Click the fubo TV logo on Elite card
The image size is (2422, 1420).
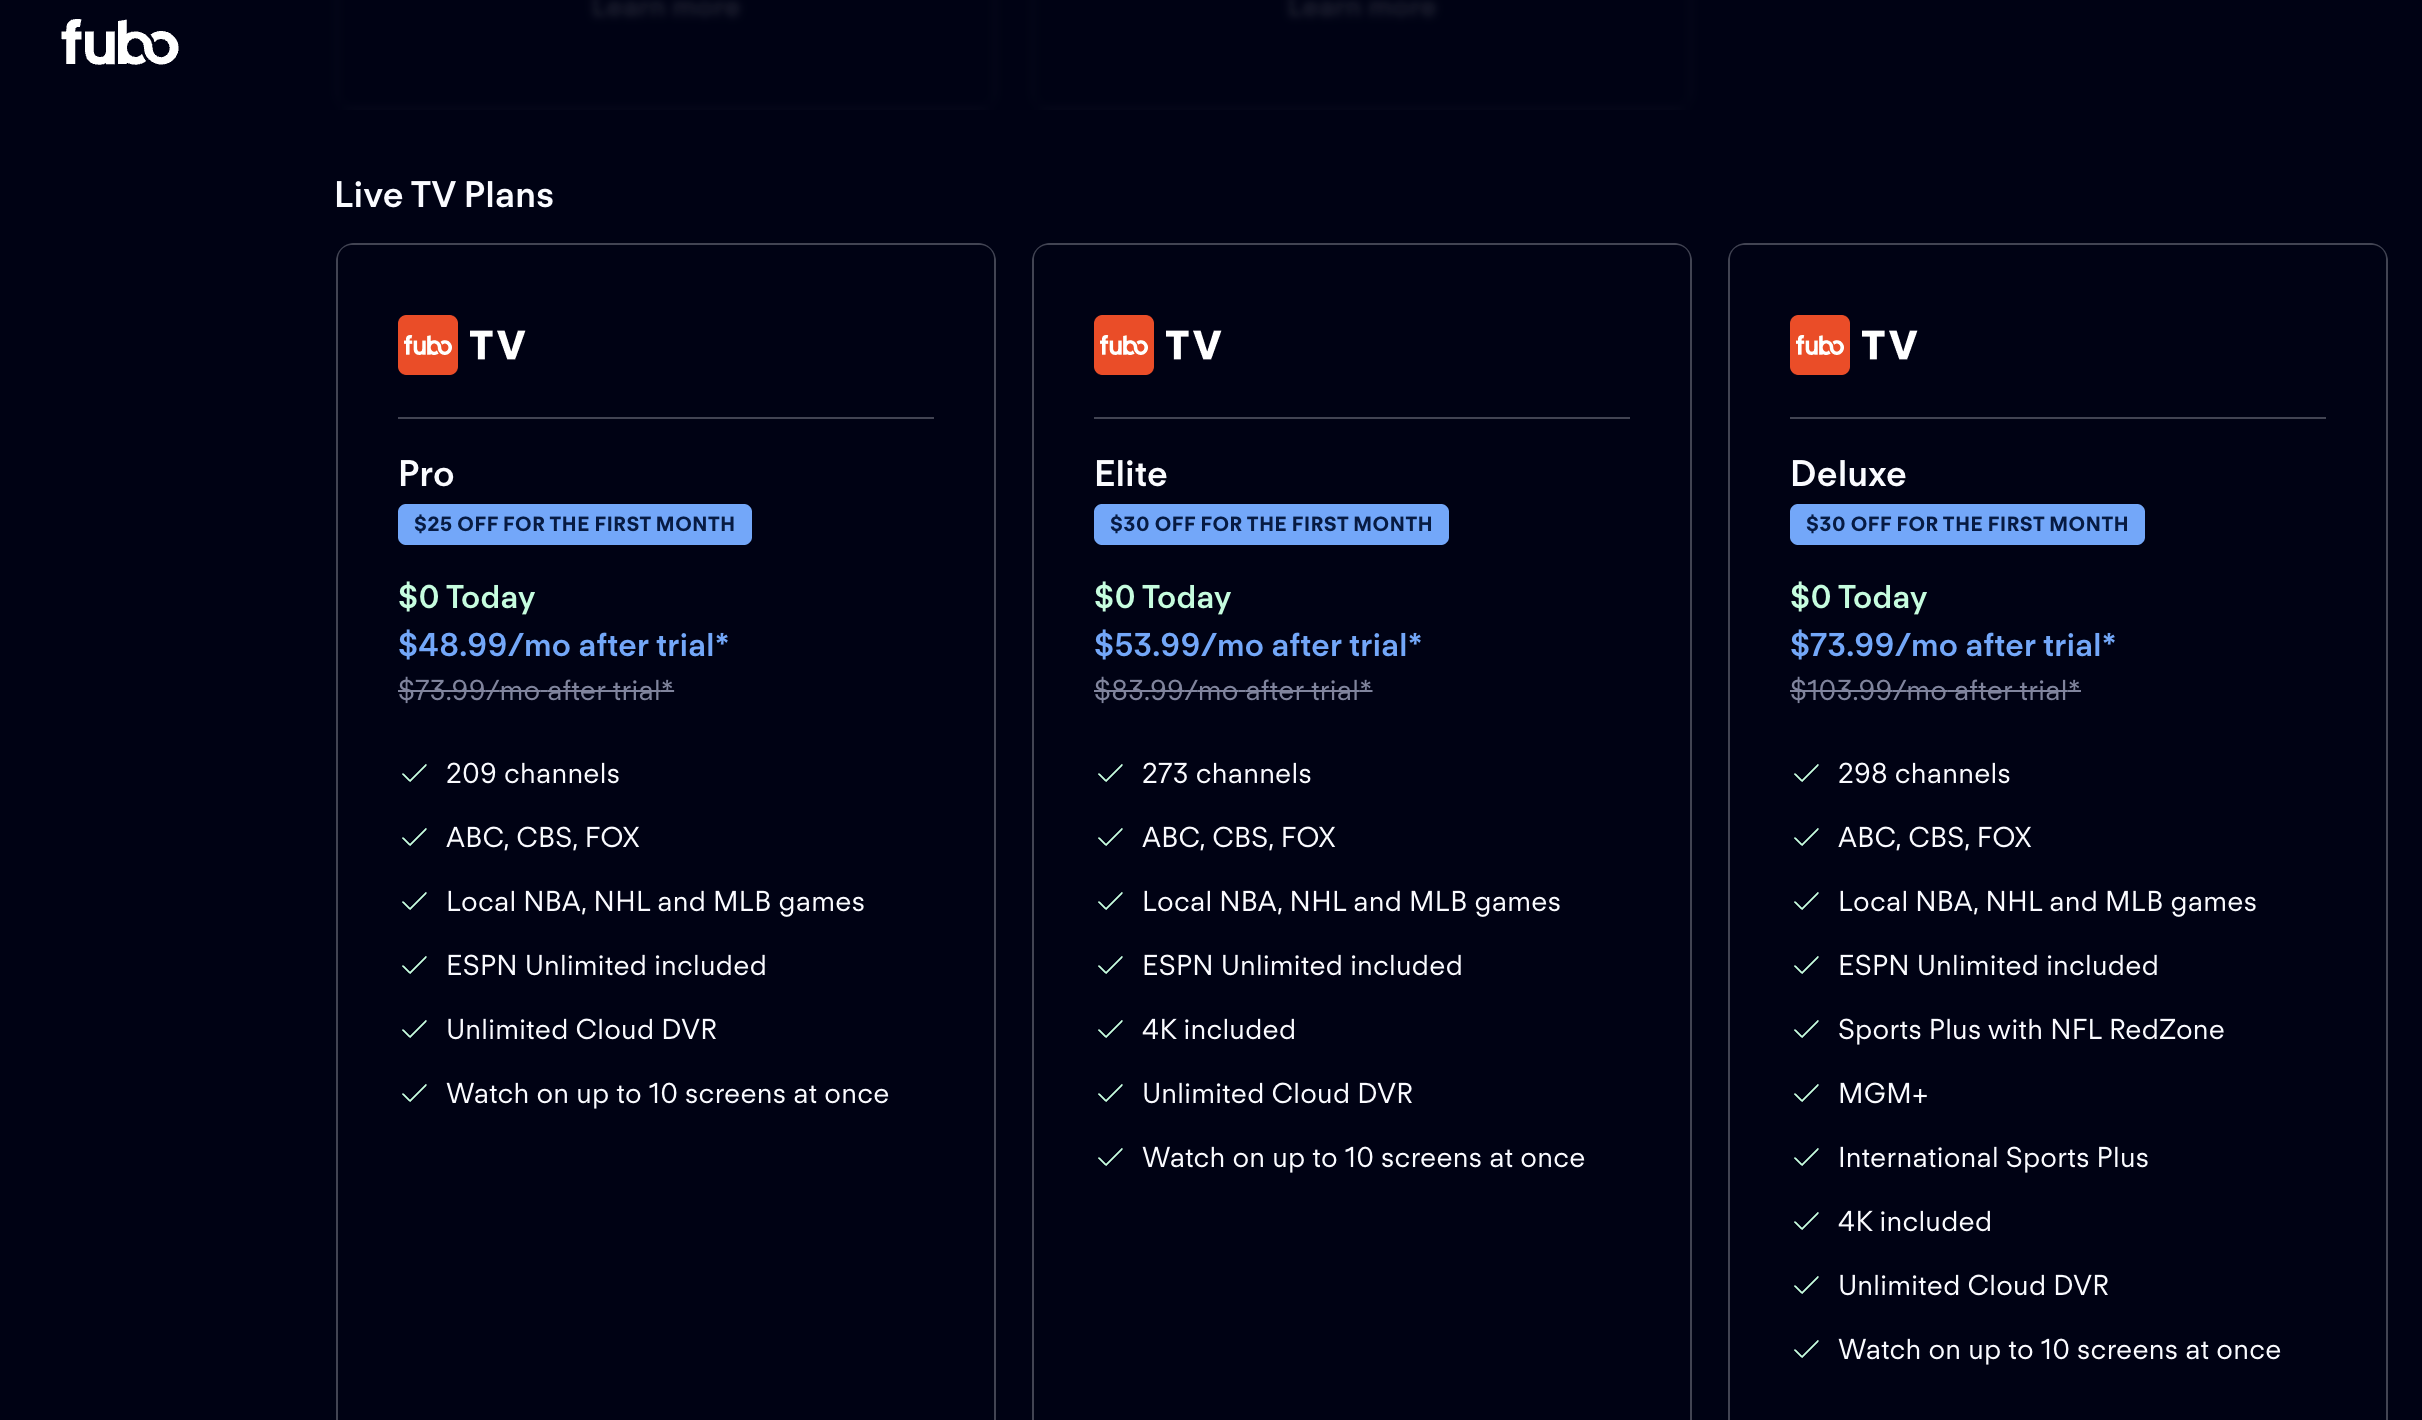tap(1157, 345)
